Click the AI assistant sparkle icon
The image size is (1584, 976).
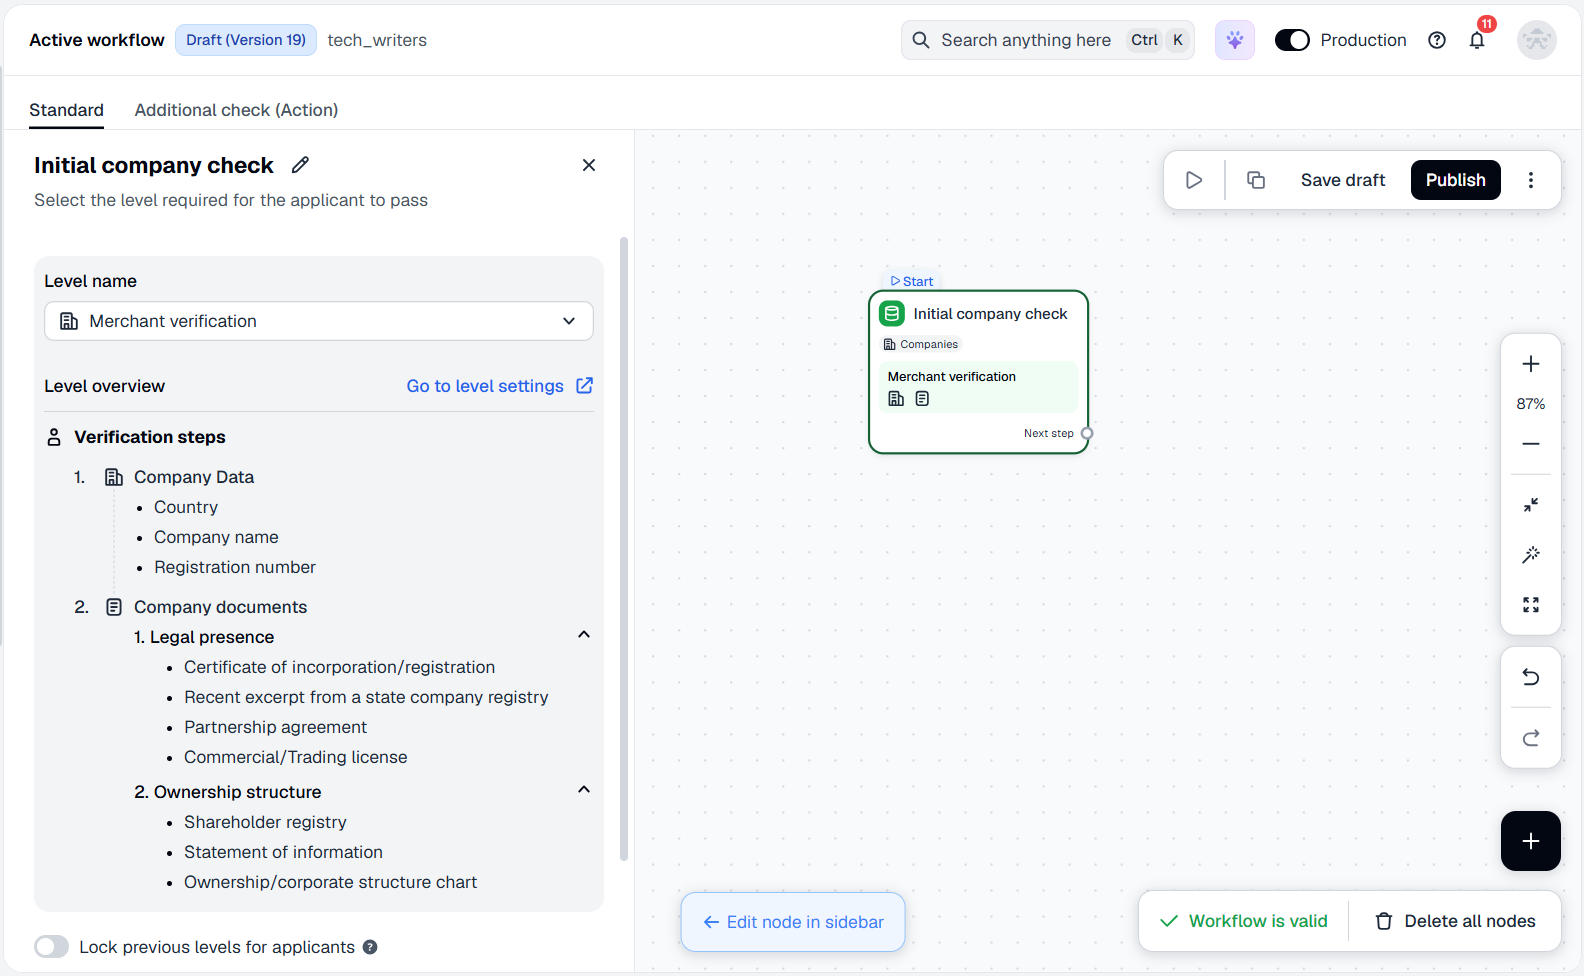click(x=1235, y=40)
